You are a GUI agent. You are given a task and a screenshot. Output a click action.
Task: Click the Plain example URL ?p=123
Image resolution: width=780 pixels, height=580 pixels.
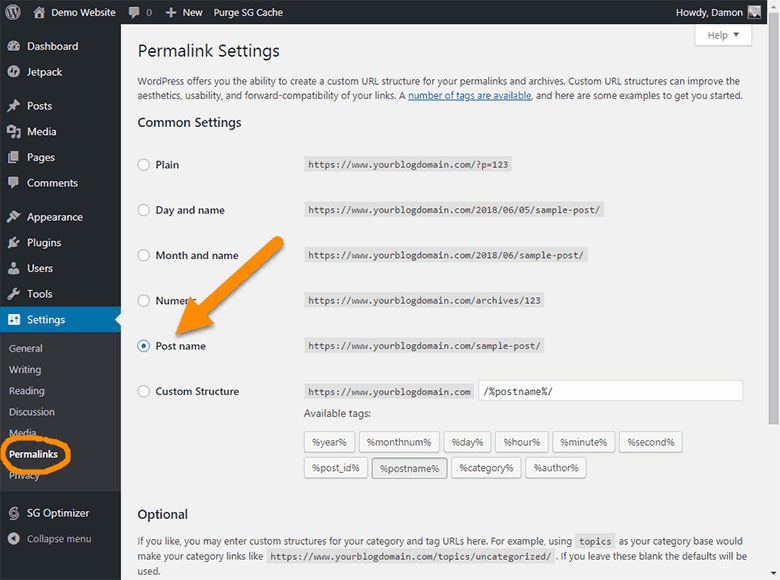point(408,165)
